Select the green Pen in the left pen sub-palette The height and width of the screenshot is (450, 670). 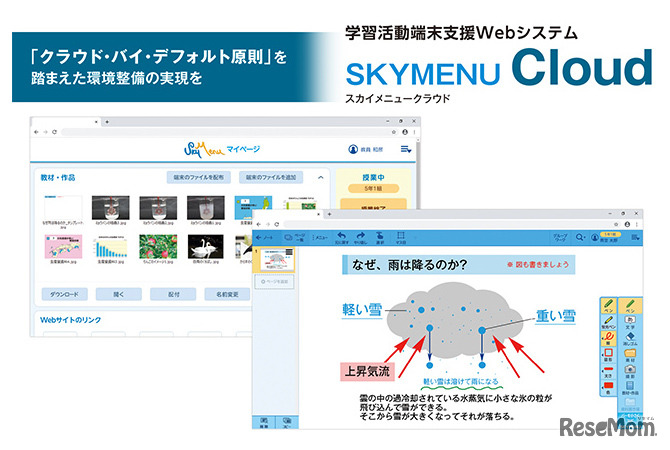point(608,306)
